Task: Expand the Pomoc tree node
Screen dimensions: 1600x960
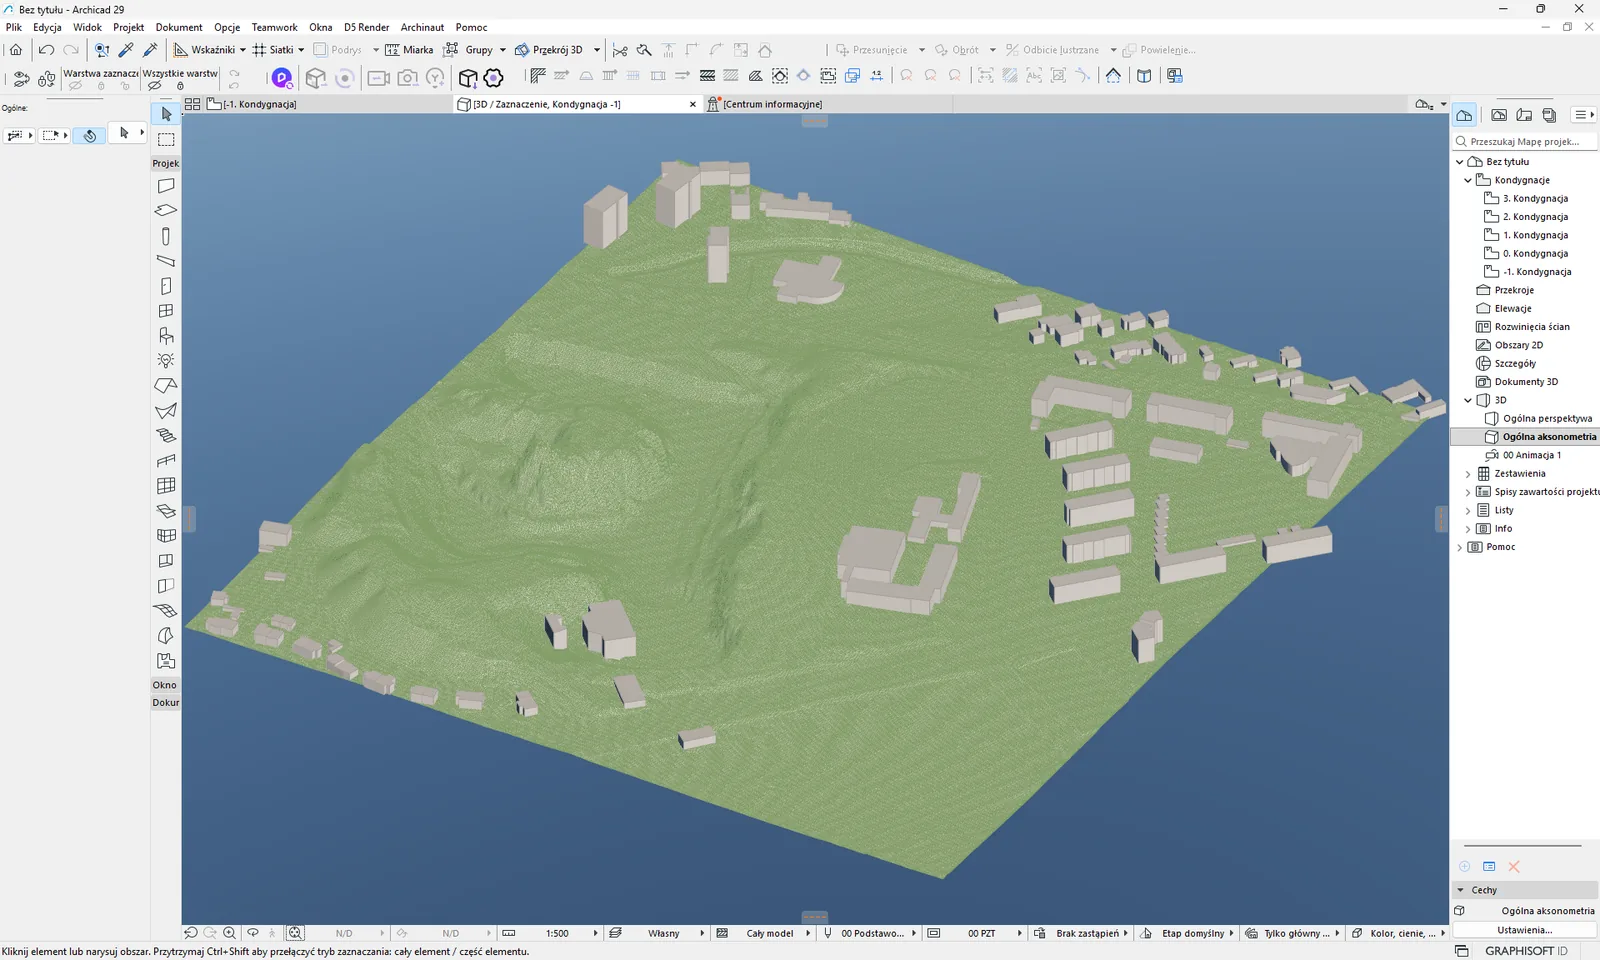Action: click(1459, 547)
